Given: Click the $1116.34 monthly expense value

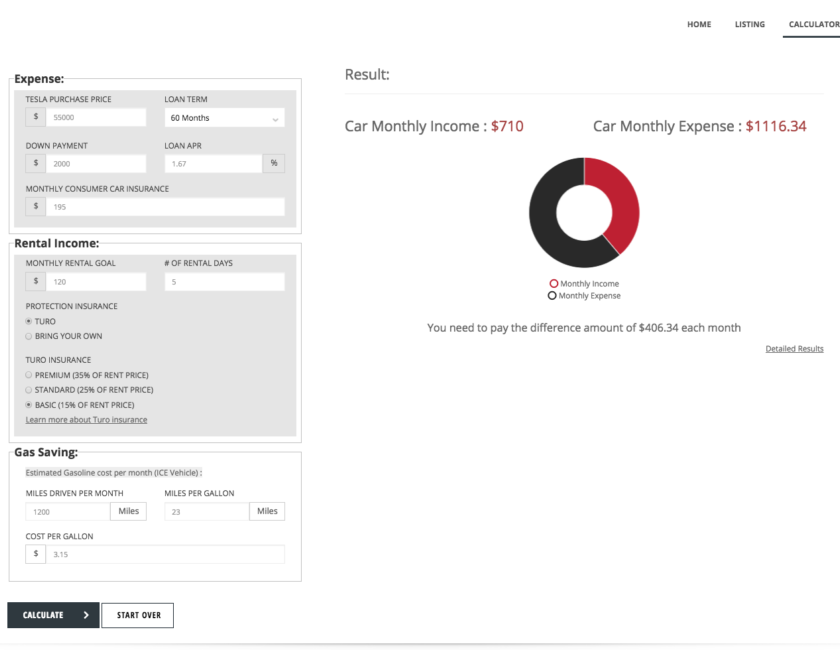Looking at the screenshot, I should point(776,126).
